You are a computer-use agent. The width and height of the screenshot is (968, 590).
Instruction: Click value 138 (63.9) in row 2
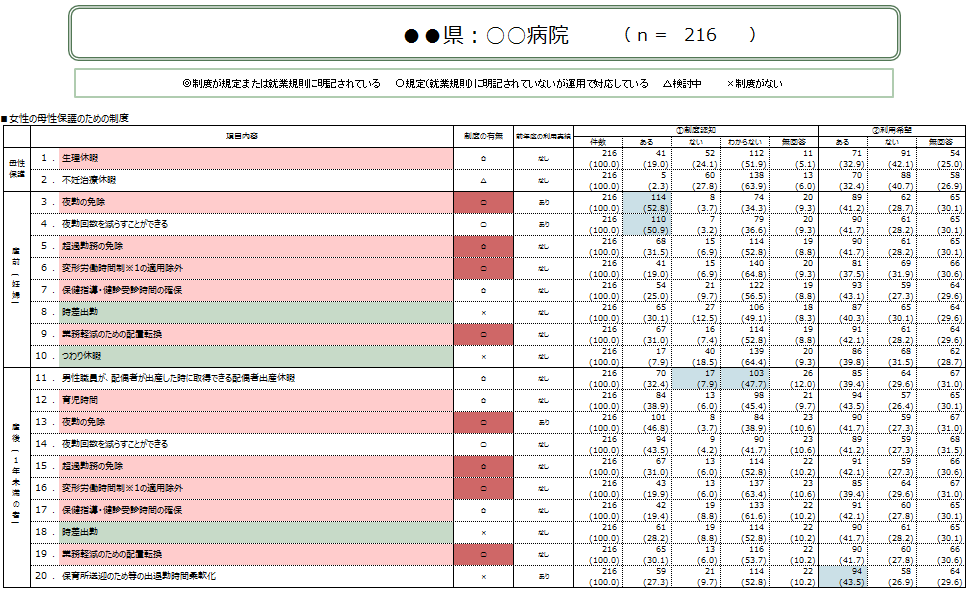click(745, 180)
